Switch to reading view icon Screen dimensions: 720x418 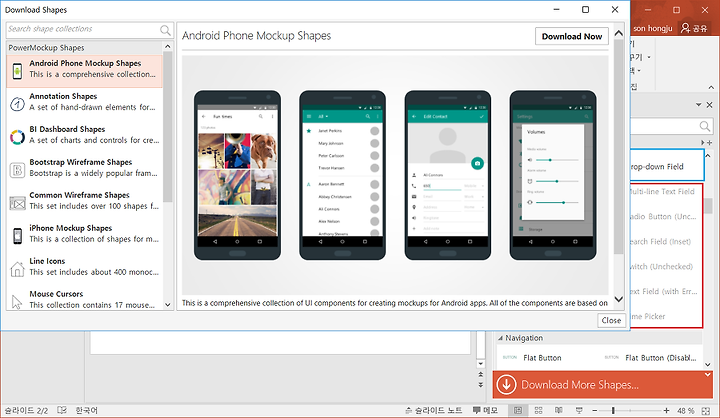[x=558, y=410]
